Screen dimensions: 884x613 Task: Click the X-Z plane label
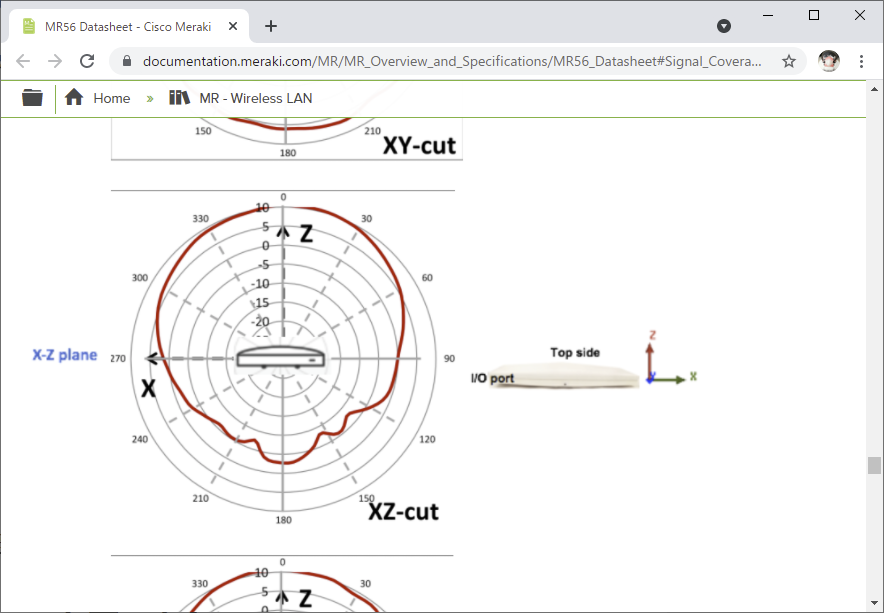pyautogui.click(x=65, y=355)
